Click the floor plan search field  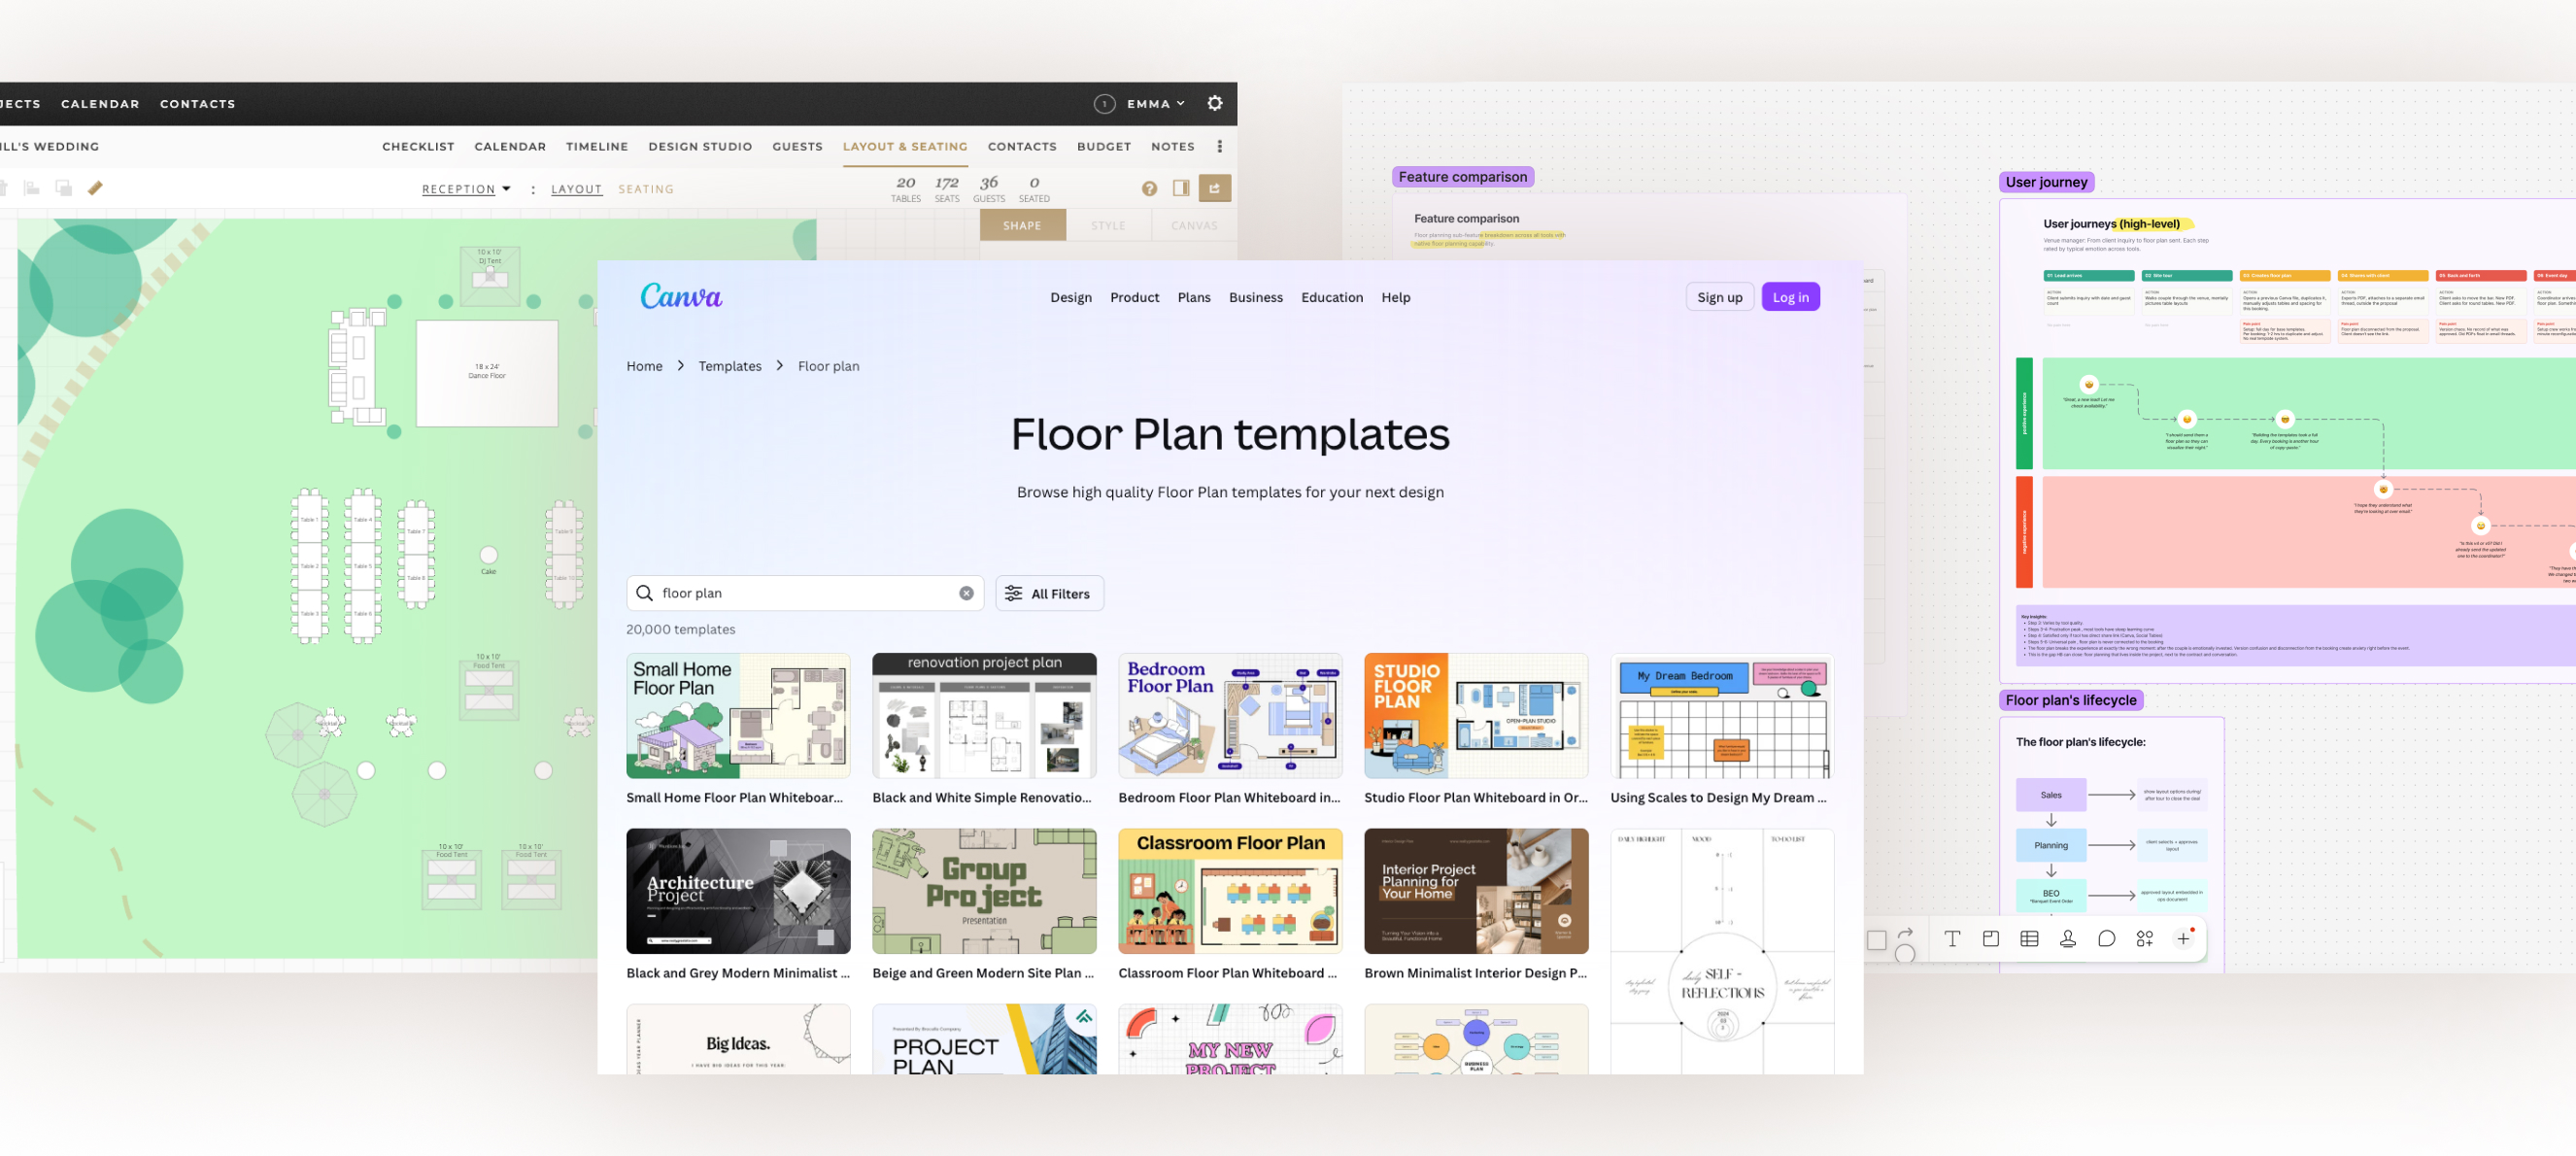click(x=805, y=593)
